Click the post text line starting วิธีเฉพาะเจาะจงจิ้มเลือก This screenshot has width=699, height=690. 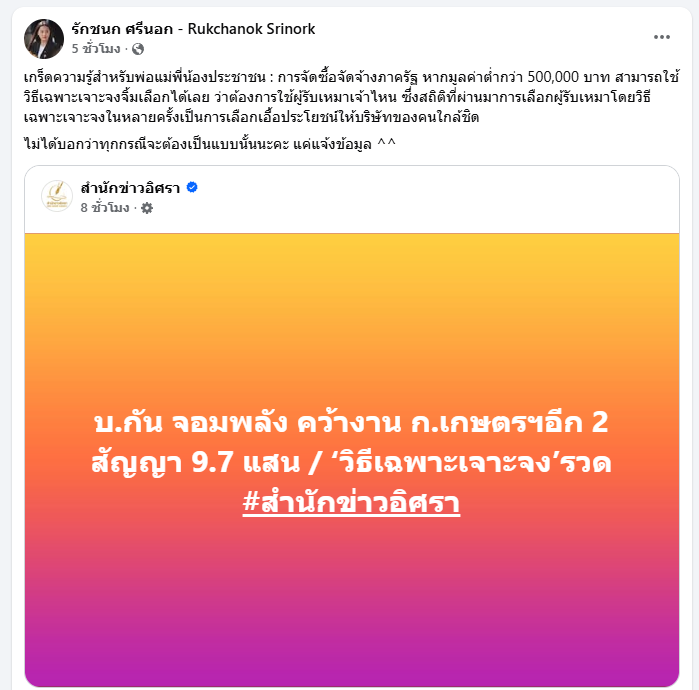(x=337, y=97)
